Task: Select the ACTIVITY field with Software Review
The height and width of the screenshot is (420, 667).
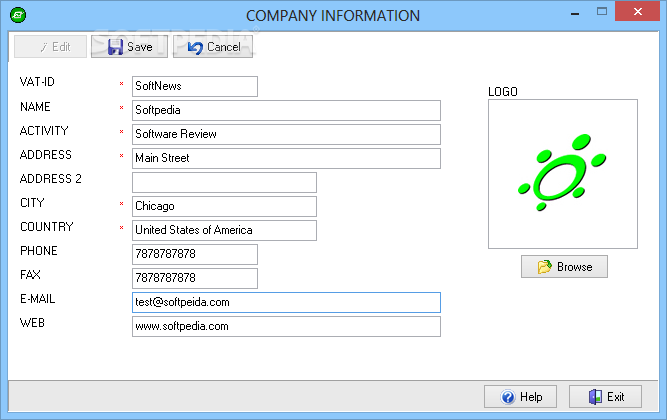Action: pos(286,134)
